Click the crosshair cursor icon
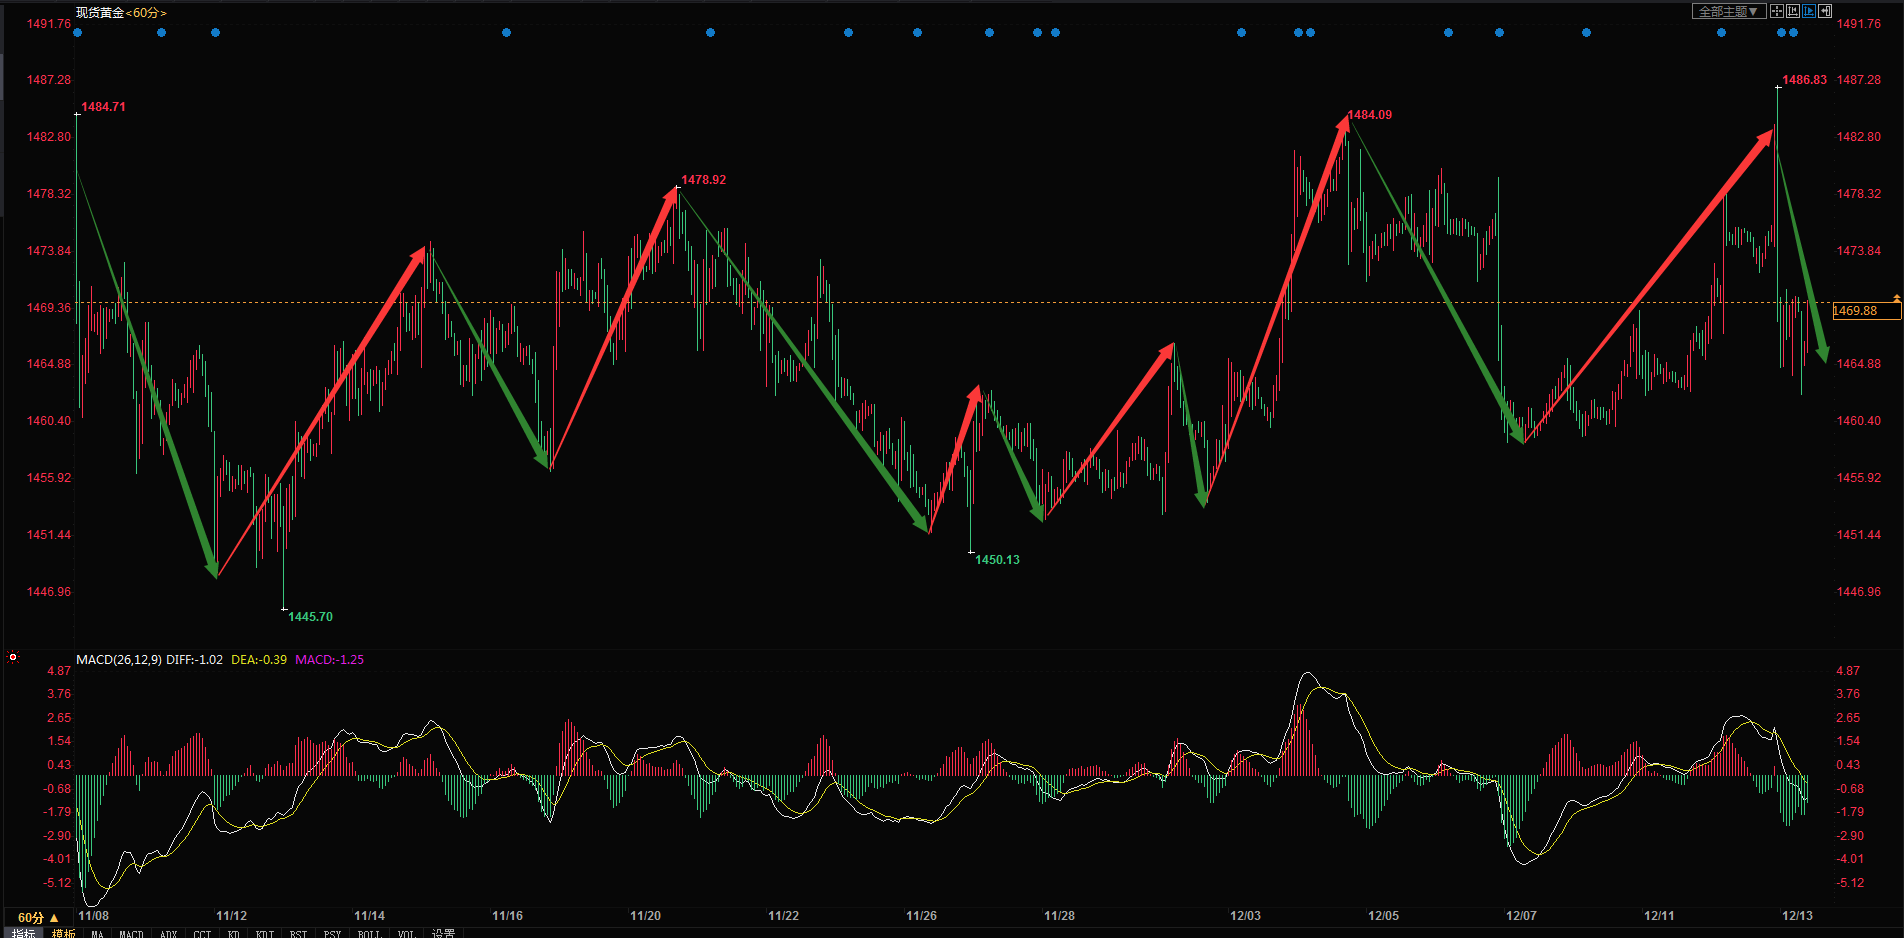 click(x=1777, y=11)
